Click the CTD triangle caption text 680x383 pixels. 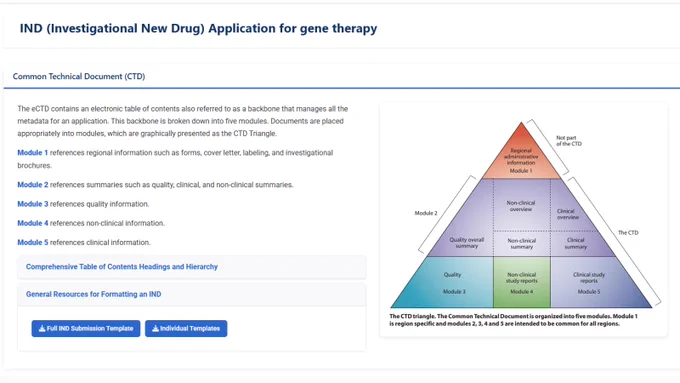coord(513,320)
